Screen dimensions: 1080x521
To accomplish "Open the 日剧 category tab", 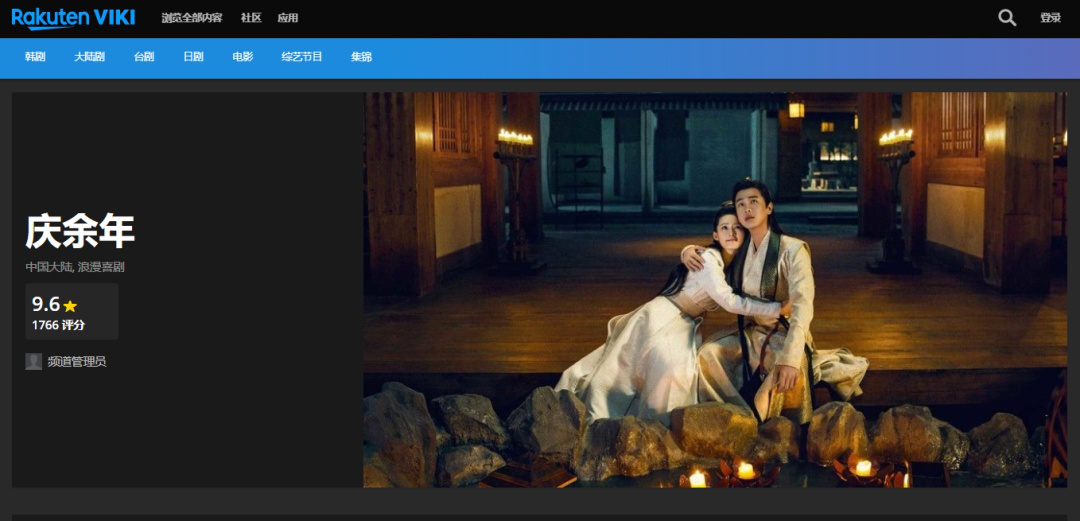I will tap(193, 57).
